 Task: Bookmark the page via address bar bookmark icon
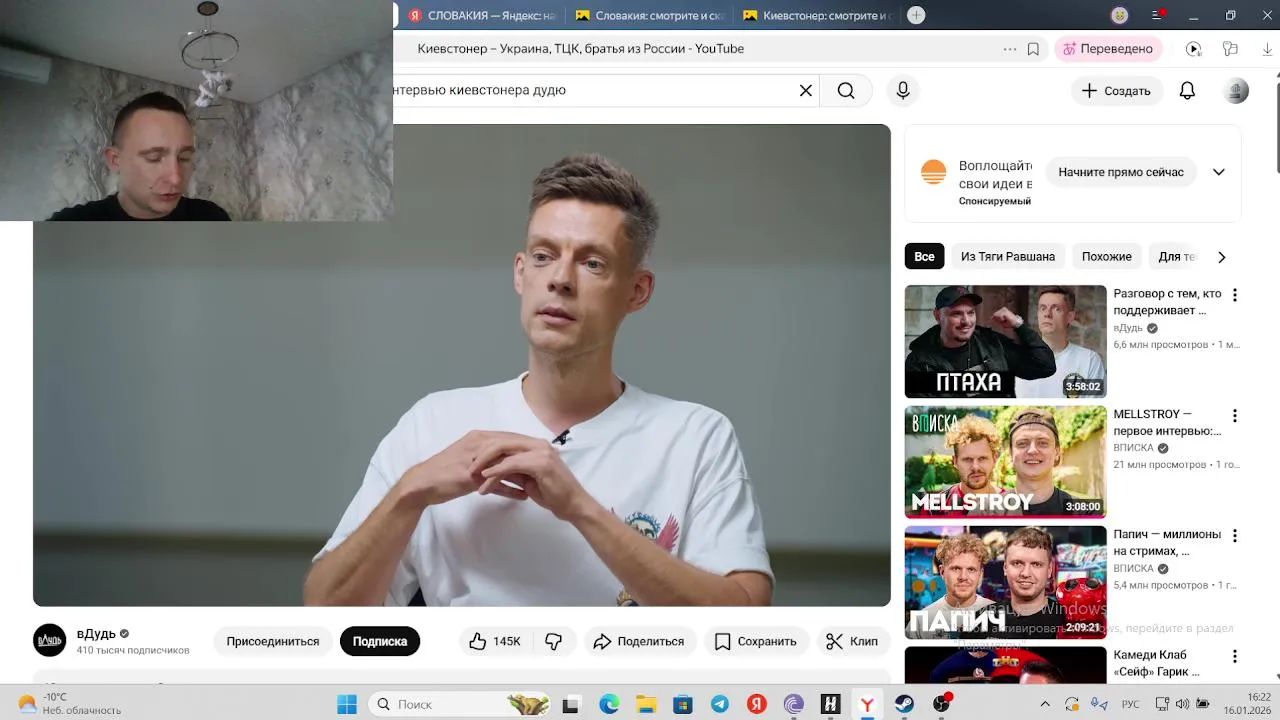[x=1033, y=49]
